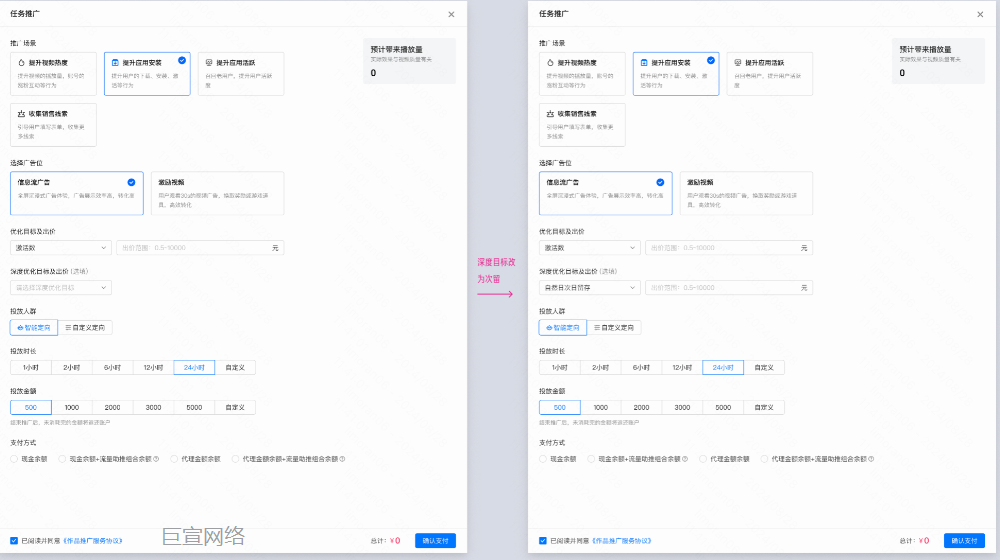Close the left 任务推广 dialog

coord(451,14)
